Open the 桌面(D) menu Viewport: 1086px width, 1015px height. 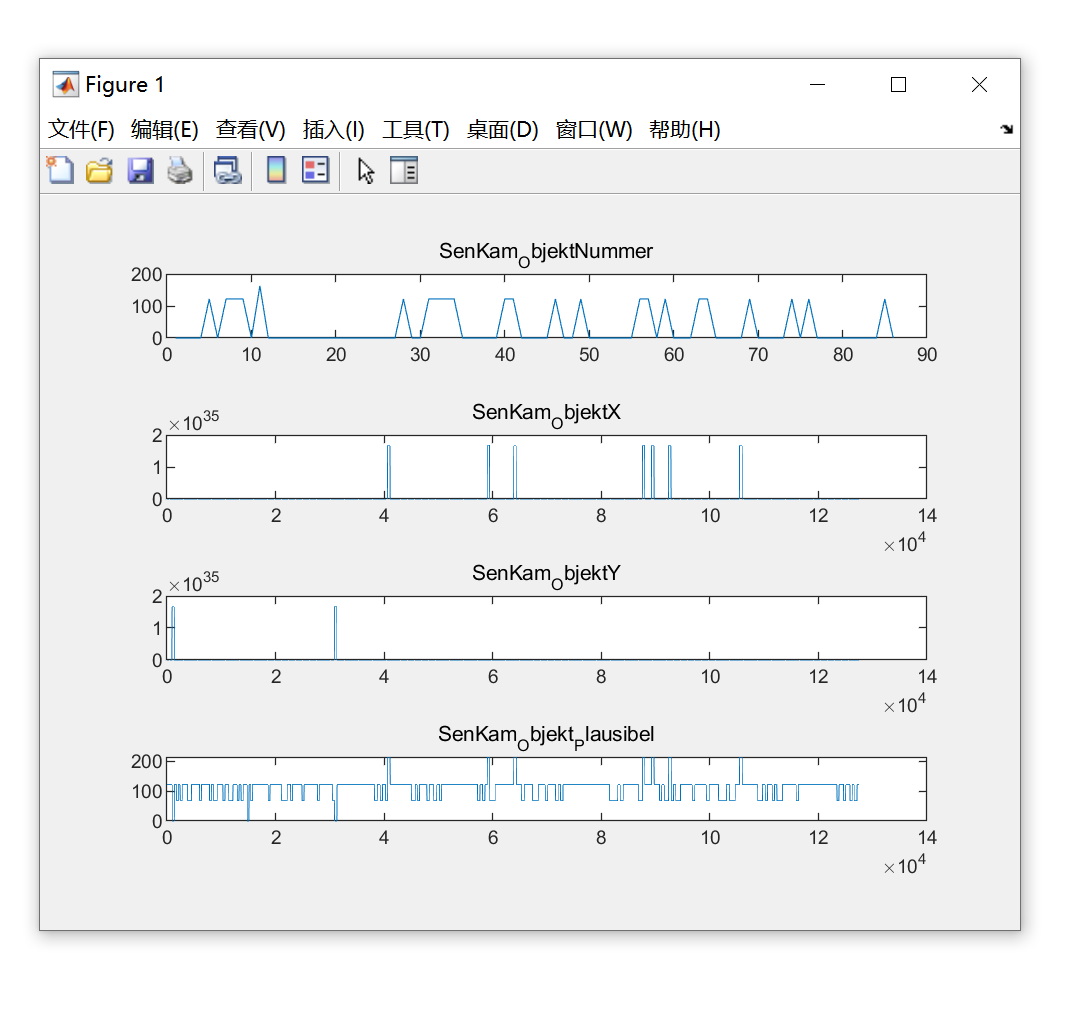tap(503, 130)
